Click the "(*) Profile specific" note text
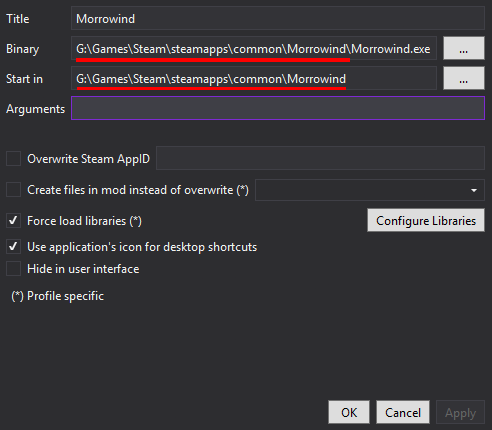Image resolution: width=492 pixels, height=430 pixels. tap(58, 296)
